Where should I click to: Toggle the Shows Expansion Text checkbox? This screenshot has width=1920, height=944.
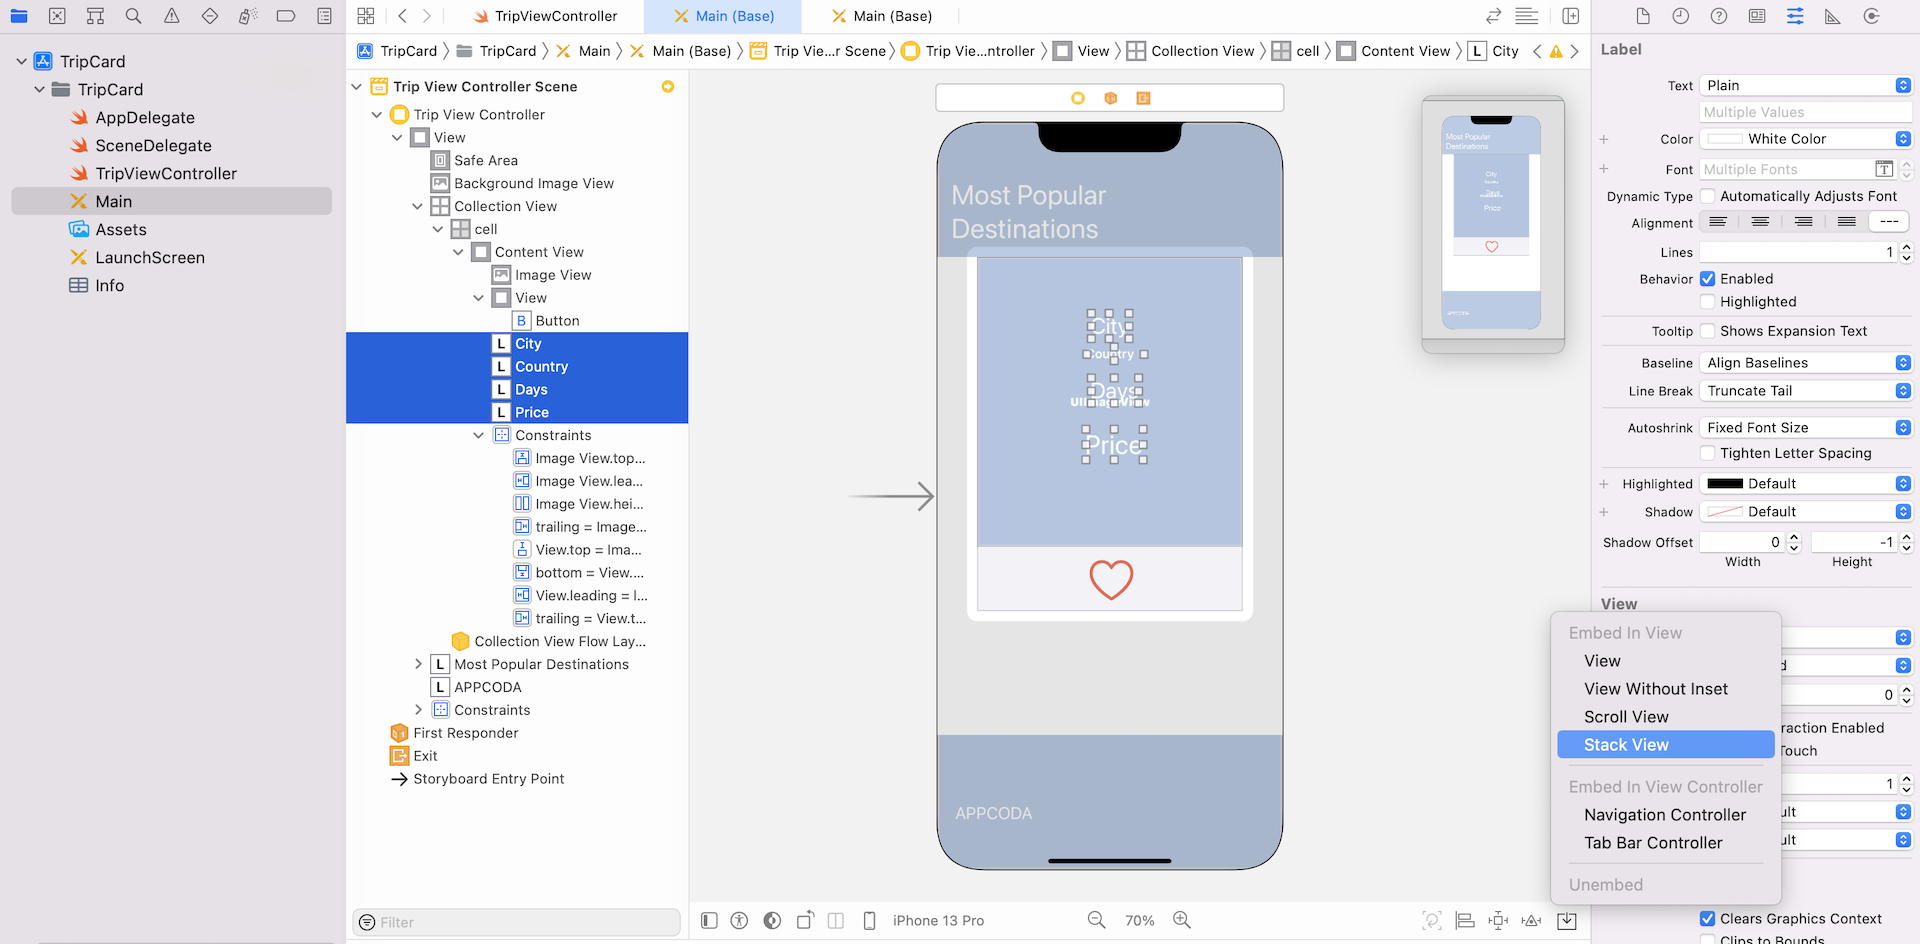[1708, 331]
